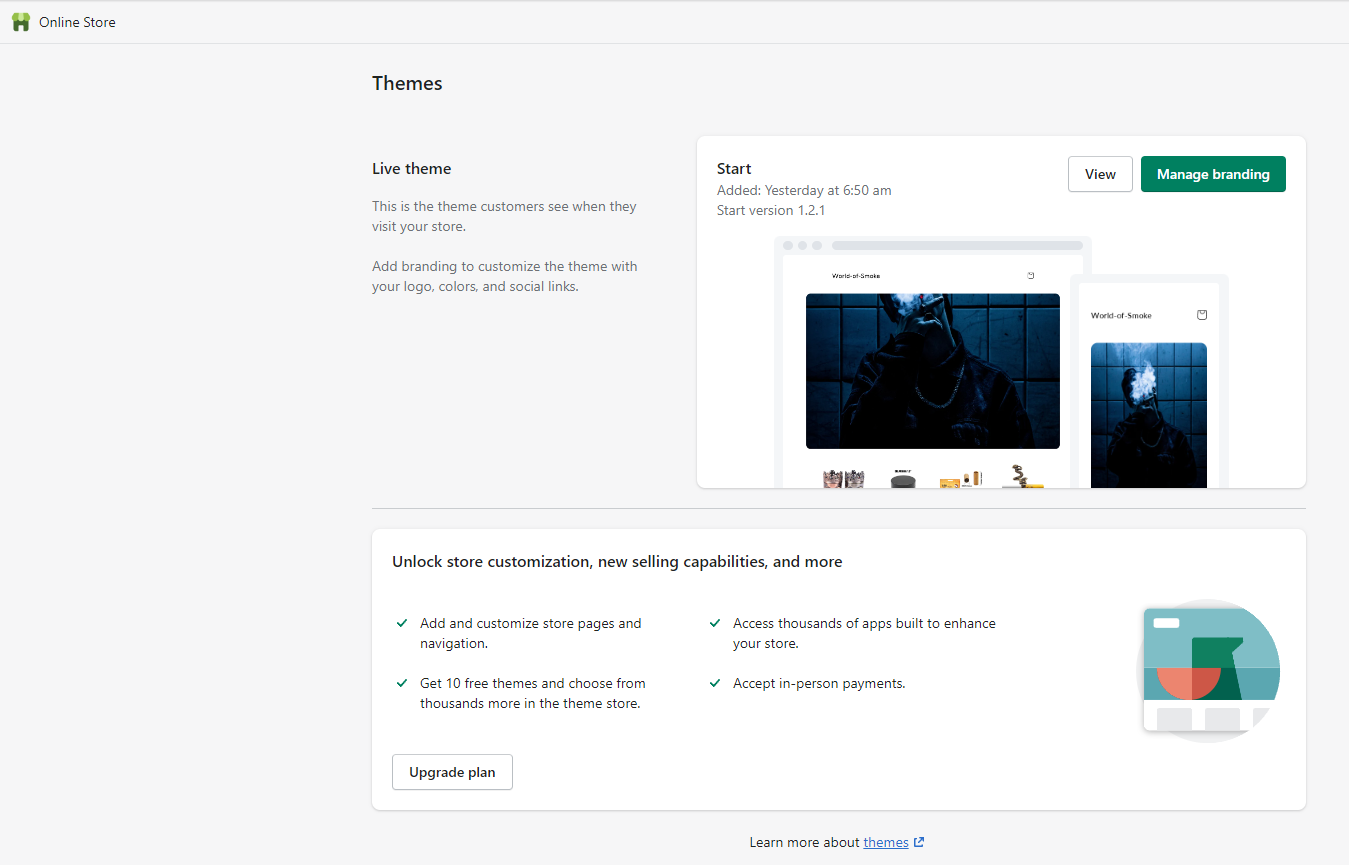The height and width of the screenshot is (865, 1349).
Task: Click World-of-Smoke title in mobile preview
Action: coord(1121,316)
